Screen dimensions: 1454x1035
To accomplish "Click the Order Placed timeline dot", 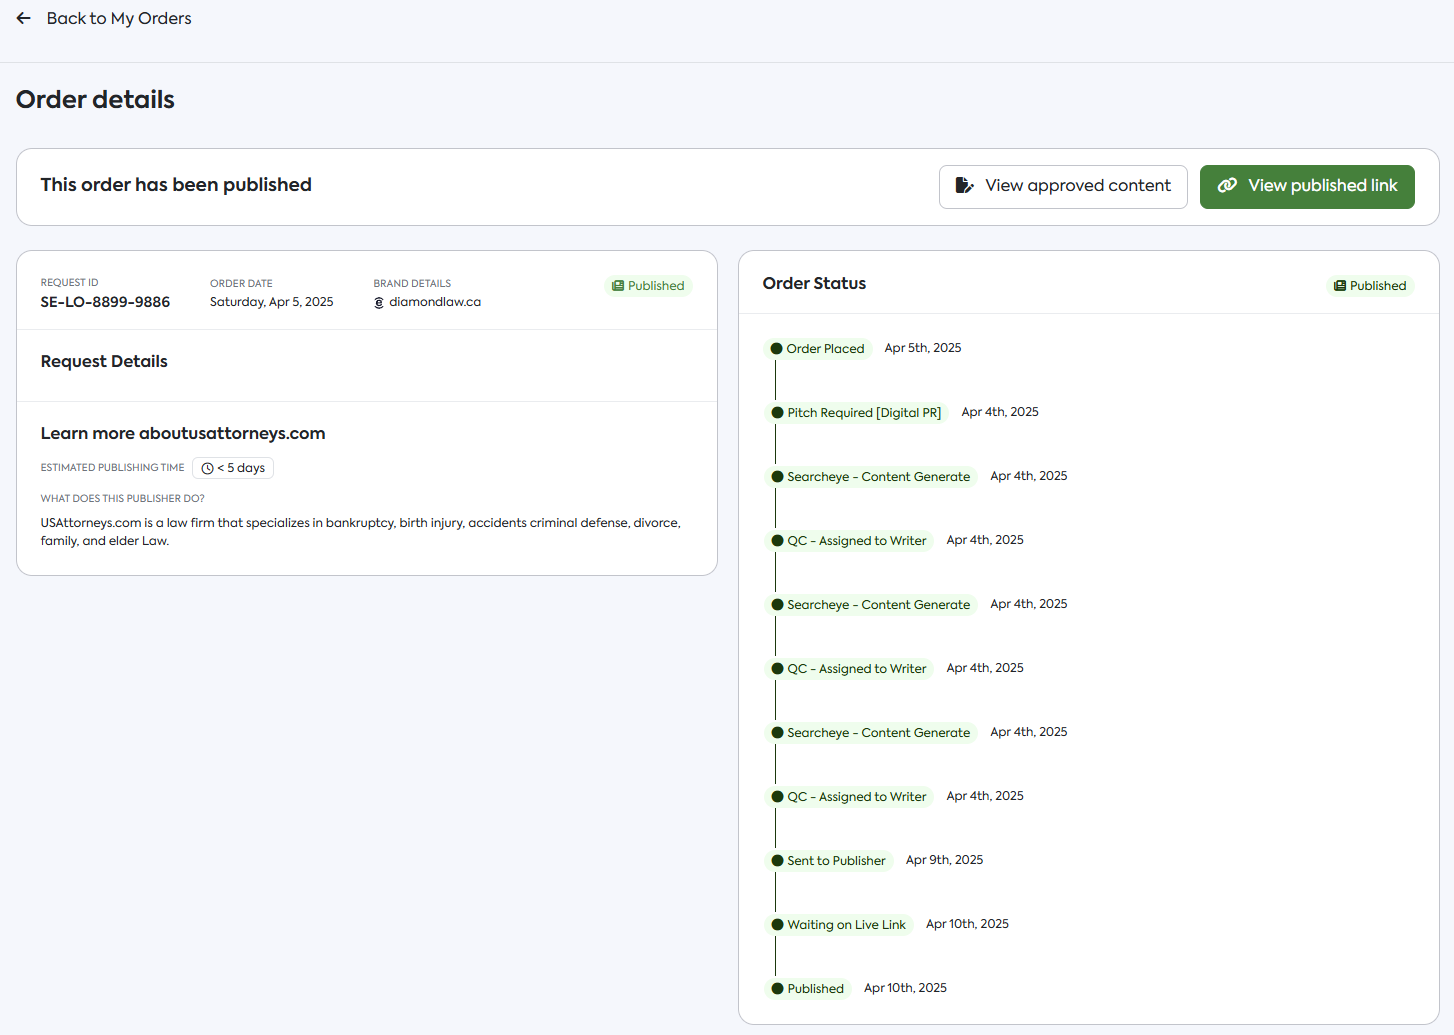I will click(776, 349).
